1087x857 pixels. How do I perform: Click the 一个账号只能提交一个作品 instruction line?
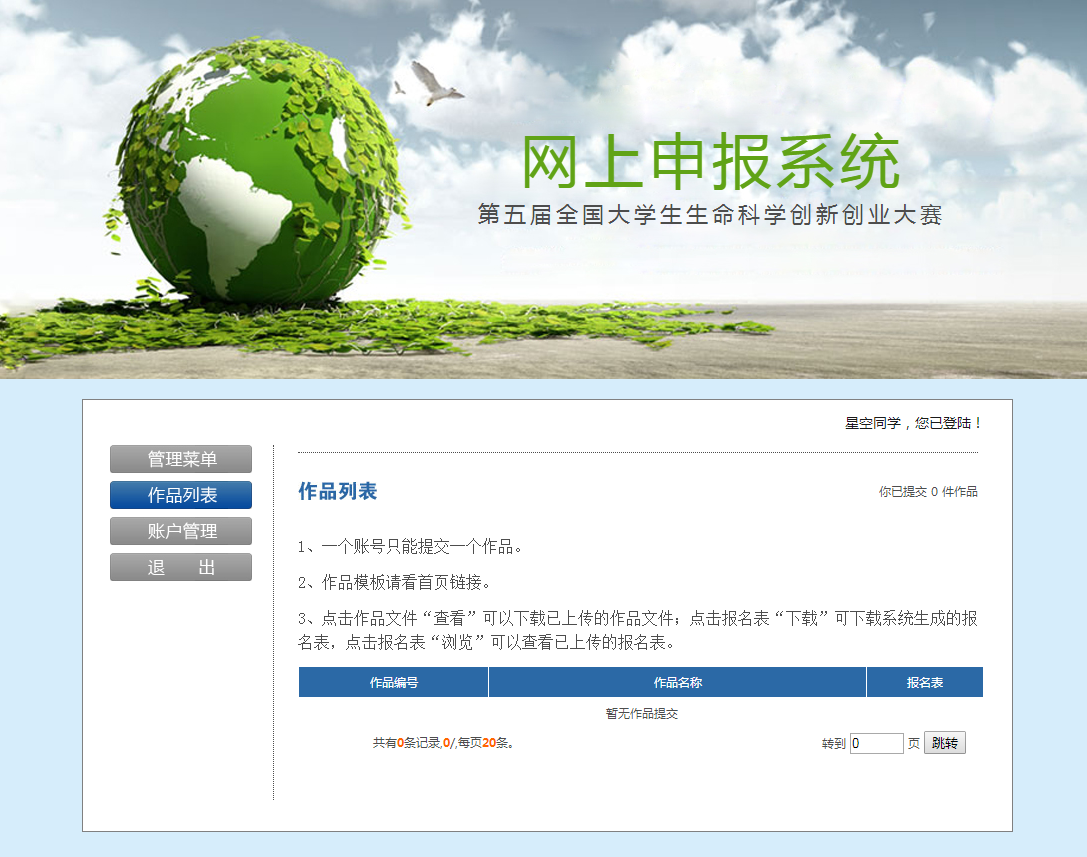tap(410, 546)
